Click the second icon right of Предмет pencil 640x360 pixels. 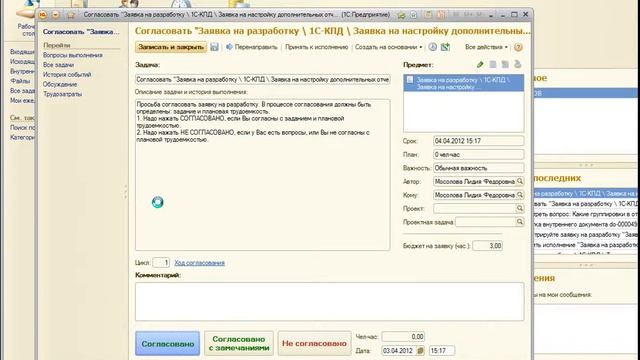pyautogui.click(x=493, y=64)
